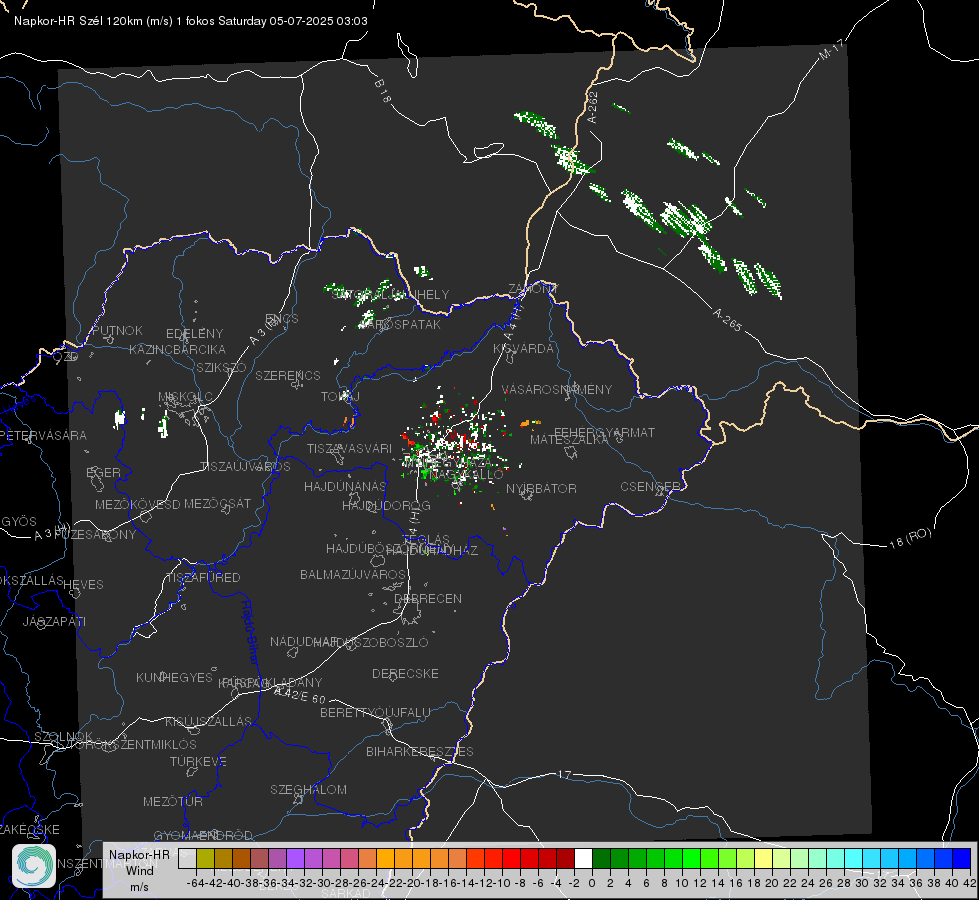Click the KAZINCBARCIKA town label
Image resolution: width=979 pixels, height=900 pixels.
[x=177, y=349]
